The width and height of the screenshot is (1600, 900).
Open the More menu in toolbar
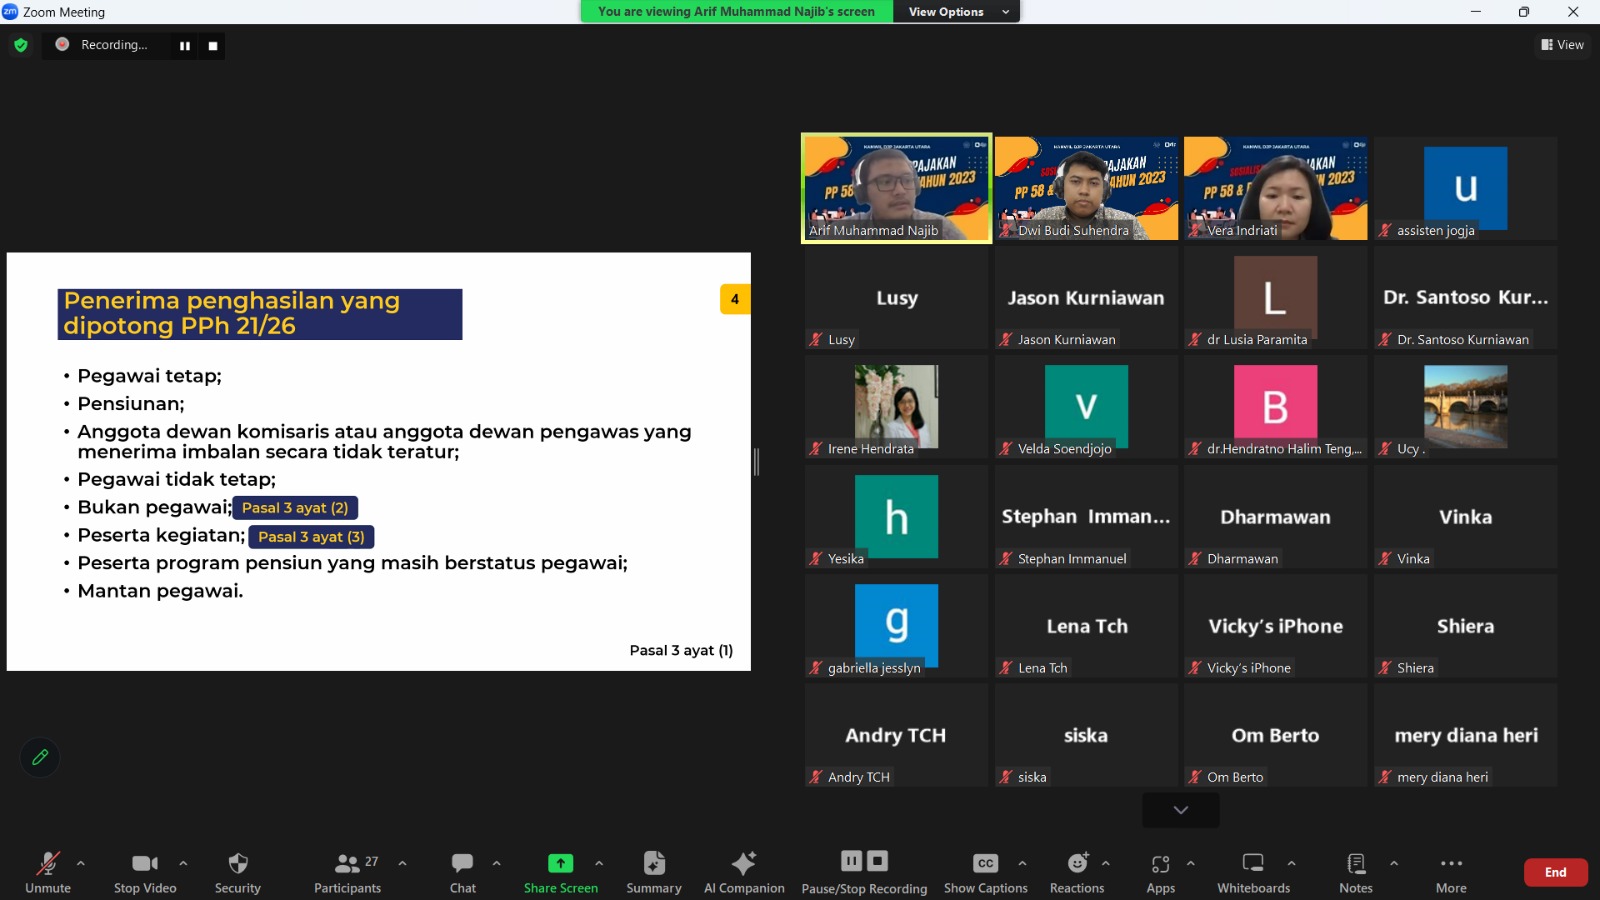pyautogui.click(x=1451, y=864)
